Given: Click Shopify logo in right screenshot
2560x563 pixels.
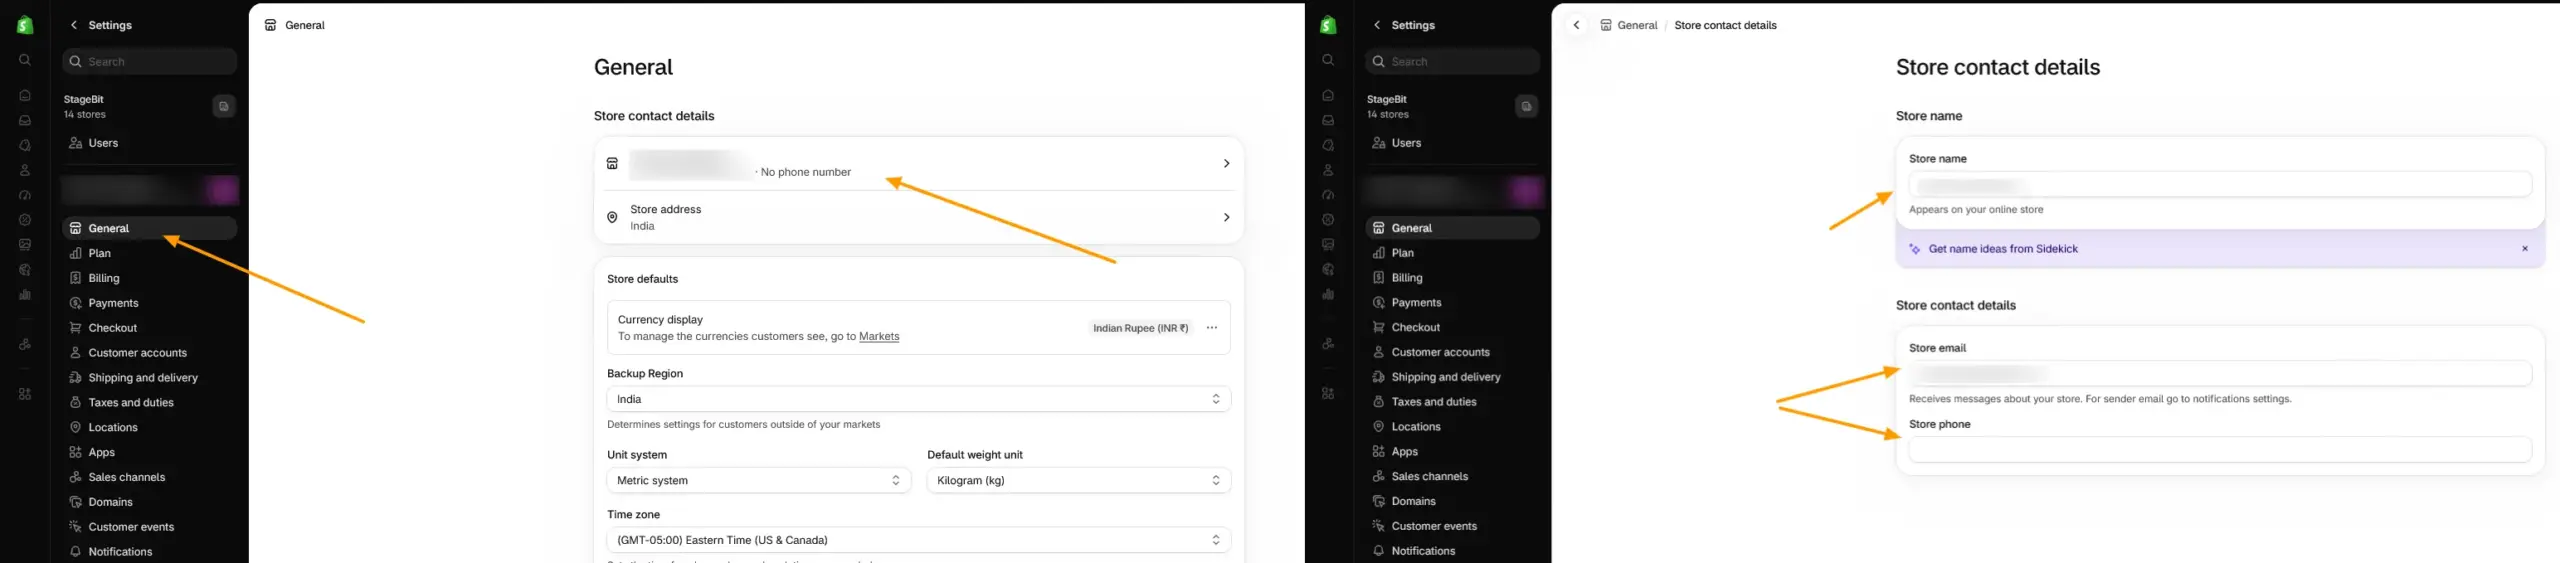Looking at the screenshot, I should click(1328, 26).
